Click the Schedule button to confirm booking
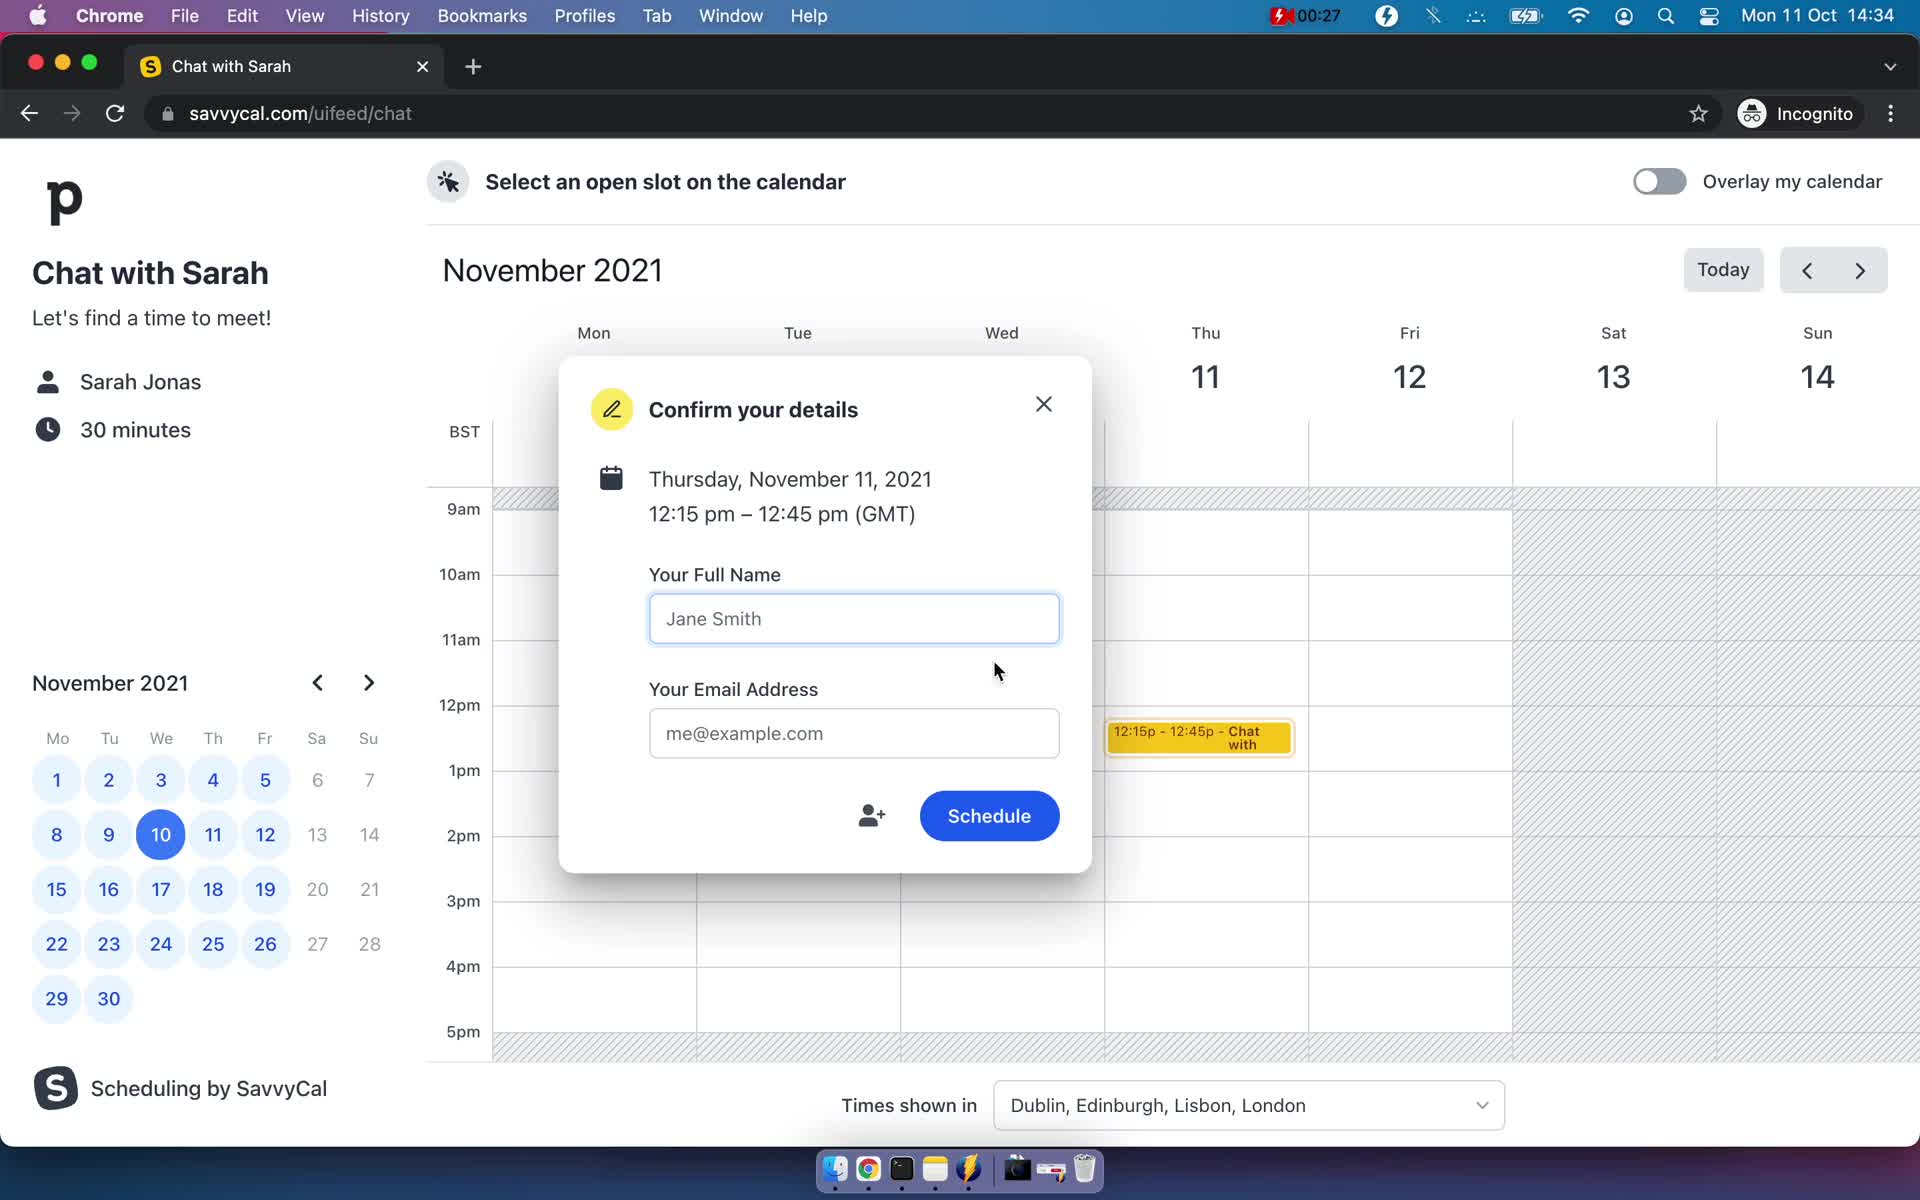The height and width of the screenshot is (1200, 1920). pyautogui.click(x=990, y=816)
